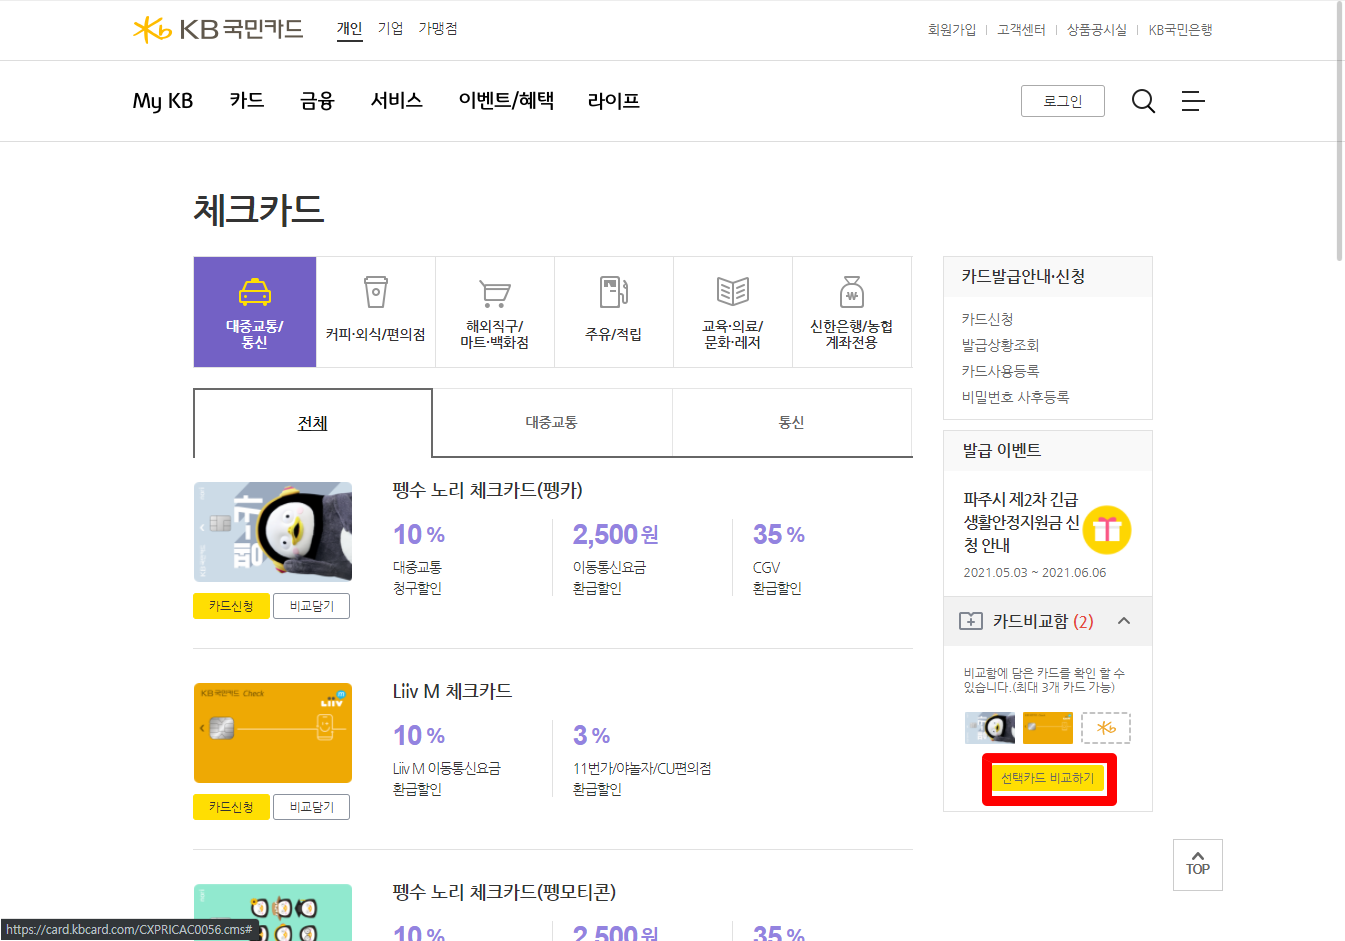Open the 펭수 노리 체크카드(펭카) title
This screenshot has width=1345, height=941.
click(488, 490)
